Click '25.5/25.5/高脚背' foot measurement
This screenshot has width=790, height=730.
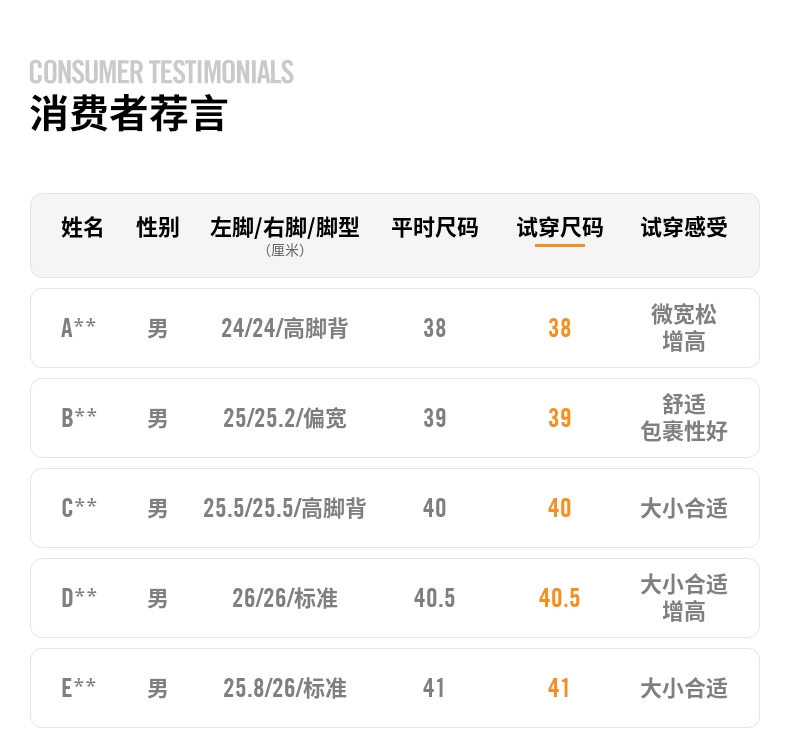[x=285, y=508]
